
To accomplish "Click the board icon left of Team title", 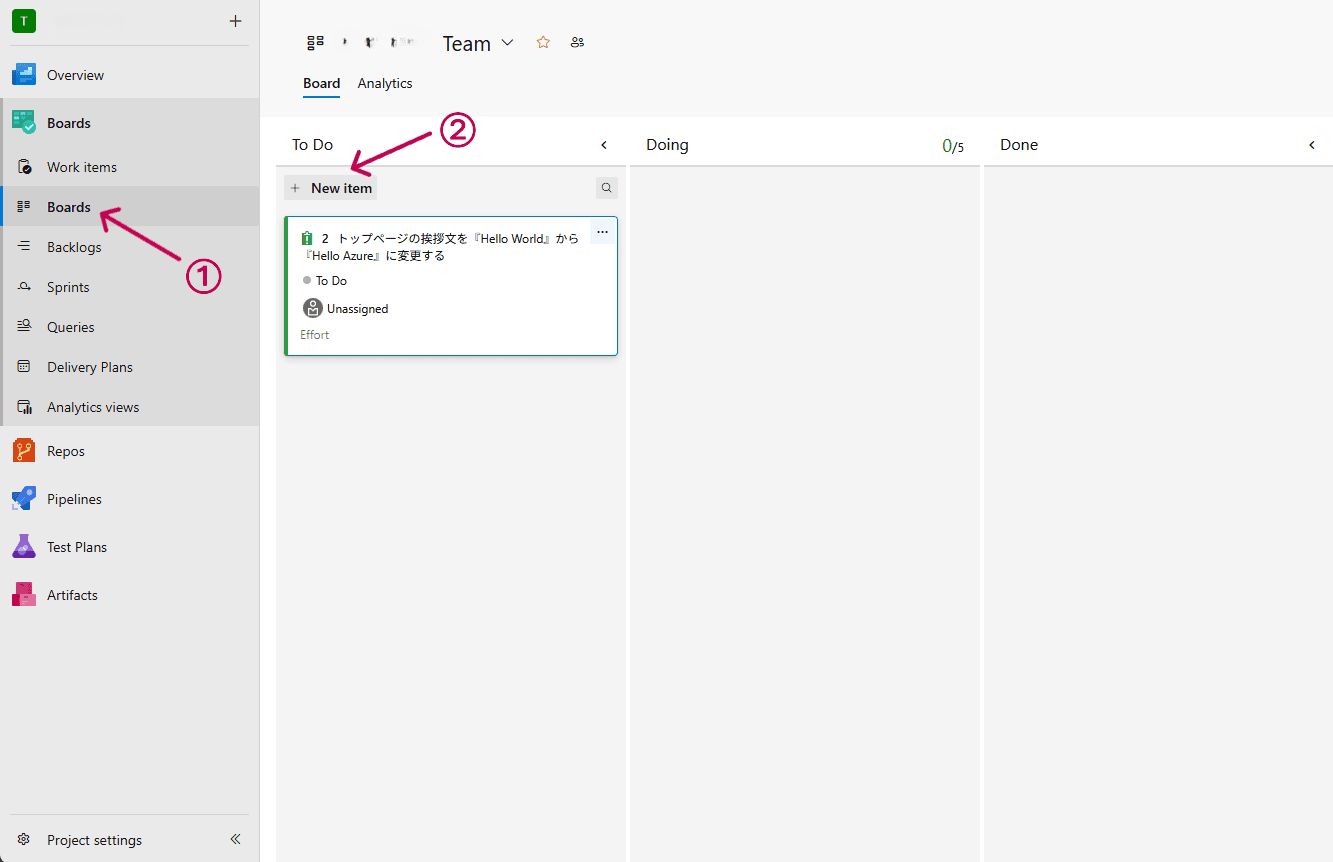I will pyautogui.click(x=316, y=42).
